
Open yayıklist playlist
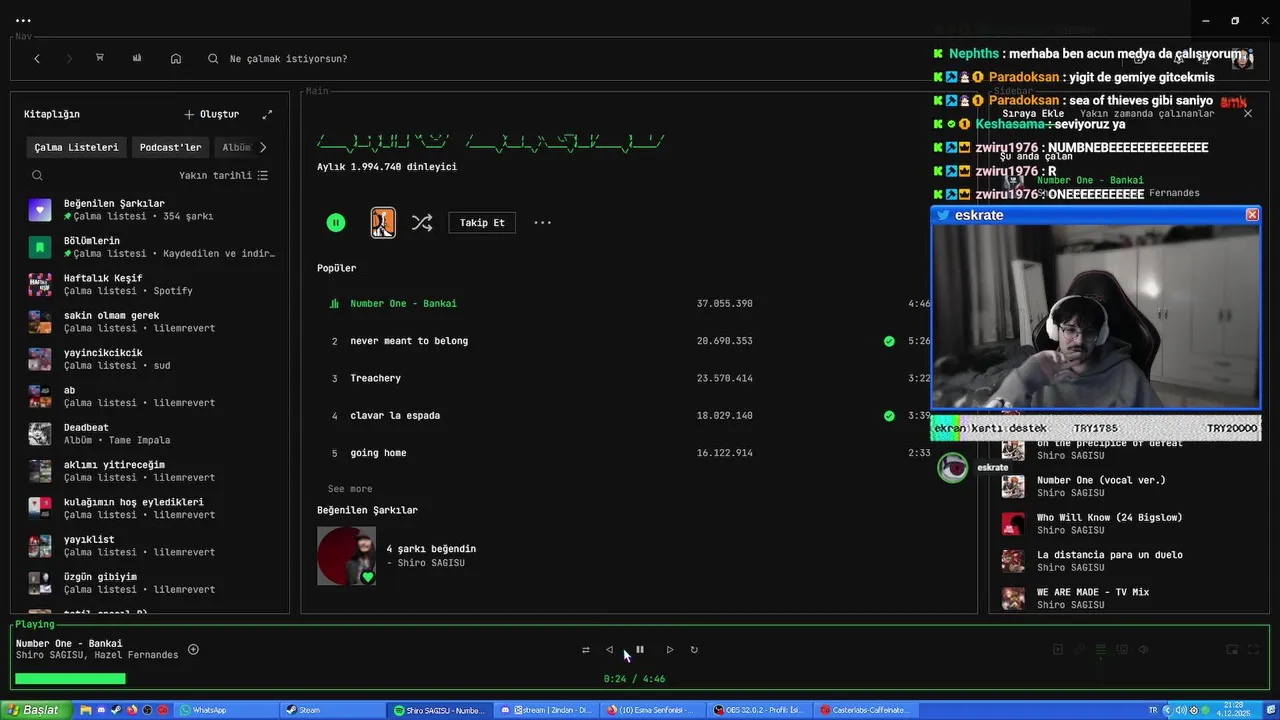point(150,546)
